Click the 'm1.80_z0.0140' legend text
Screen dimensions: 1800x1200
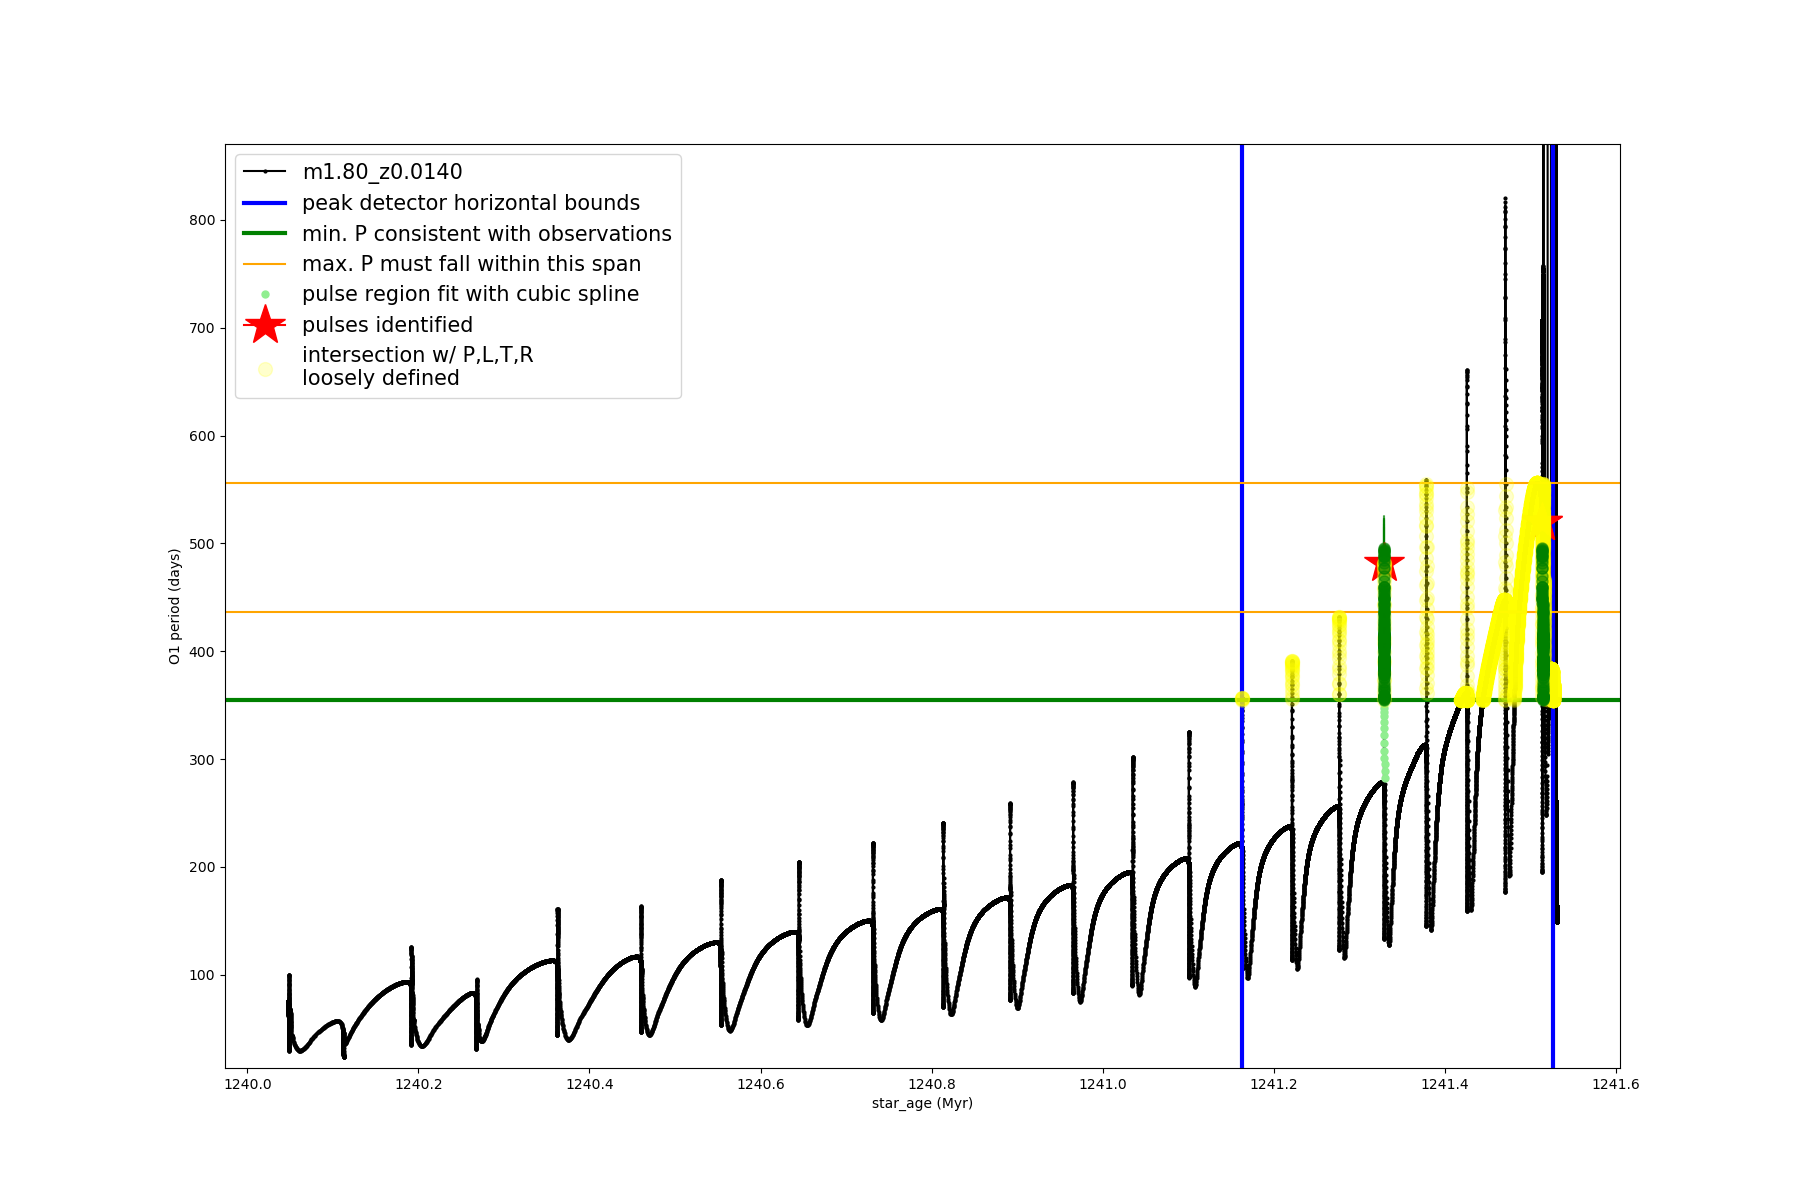point(383,172)
